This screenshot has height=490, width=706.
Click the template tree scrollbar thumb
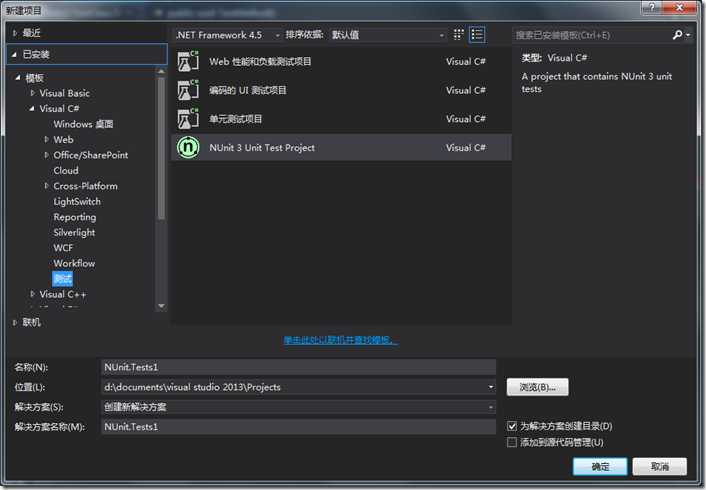coord(161,149)
